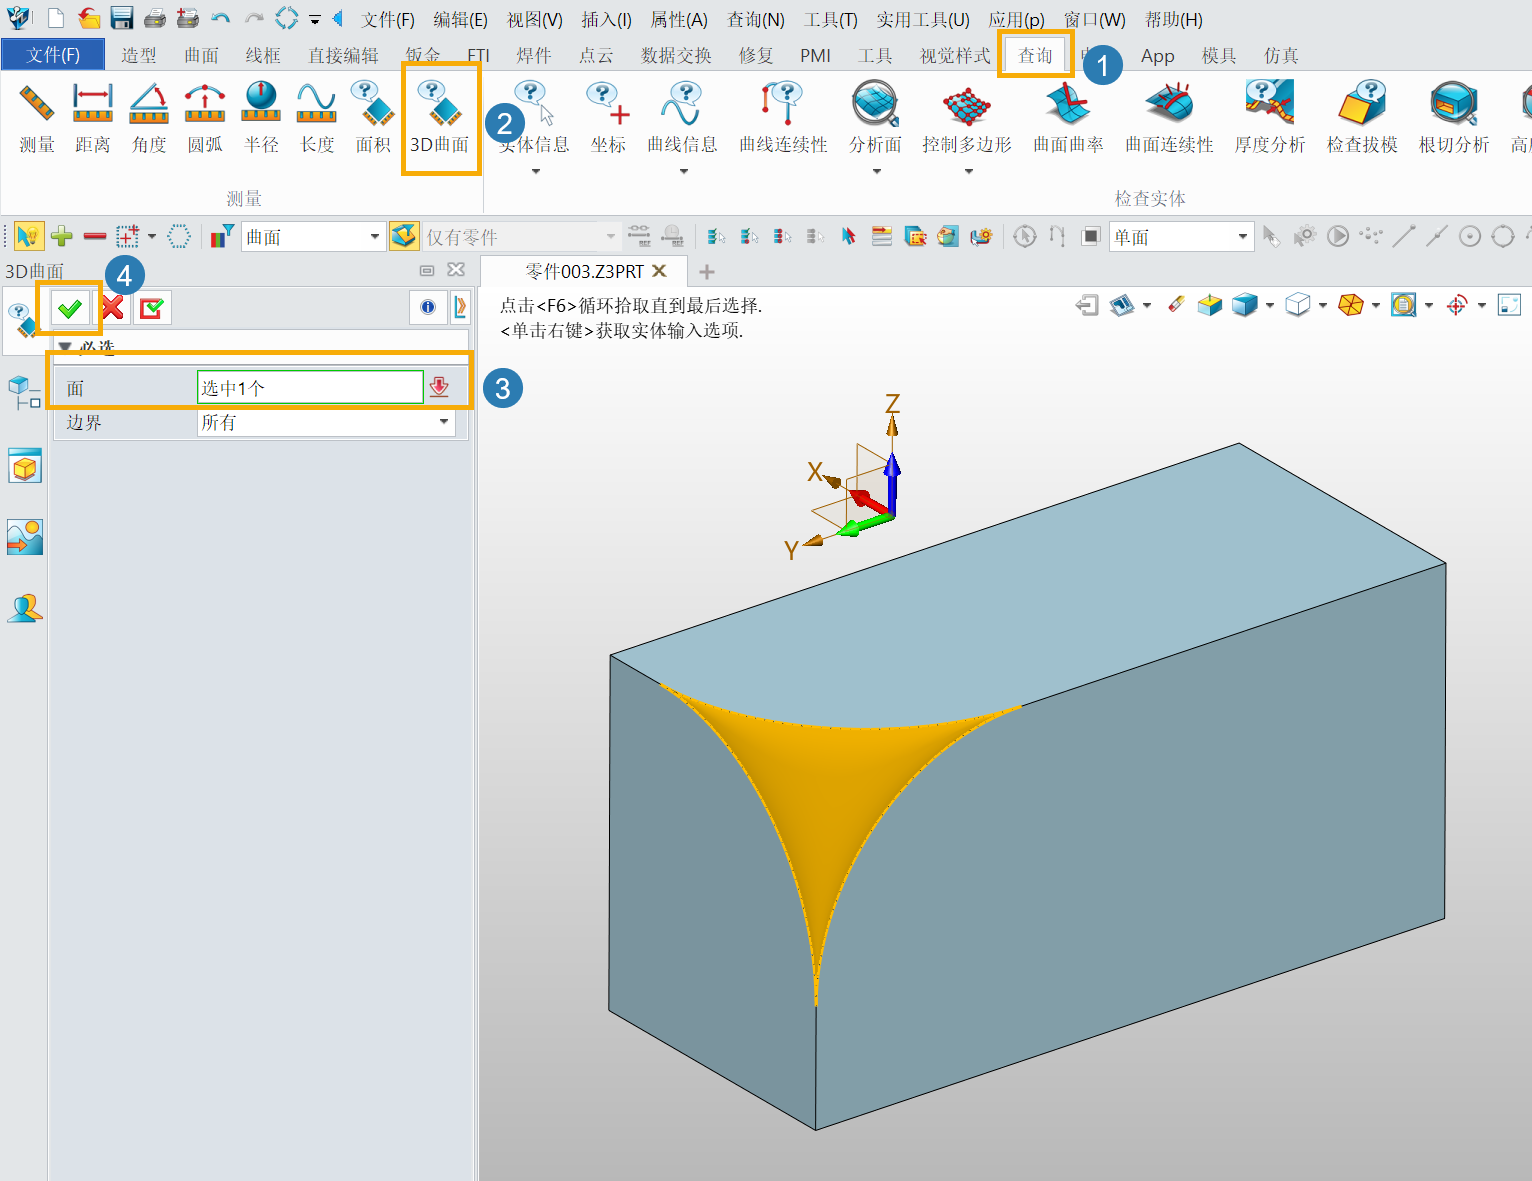Open the 帮助(H) menu
Viewport: 1532px width, 1181px height.
click(1174, 19)
